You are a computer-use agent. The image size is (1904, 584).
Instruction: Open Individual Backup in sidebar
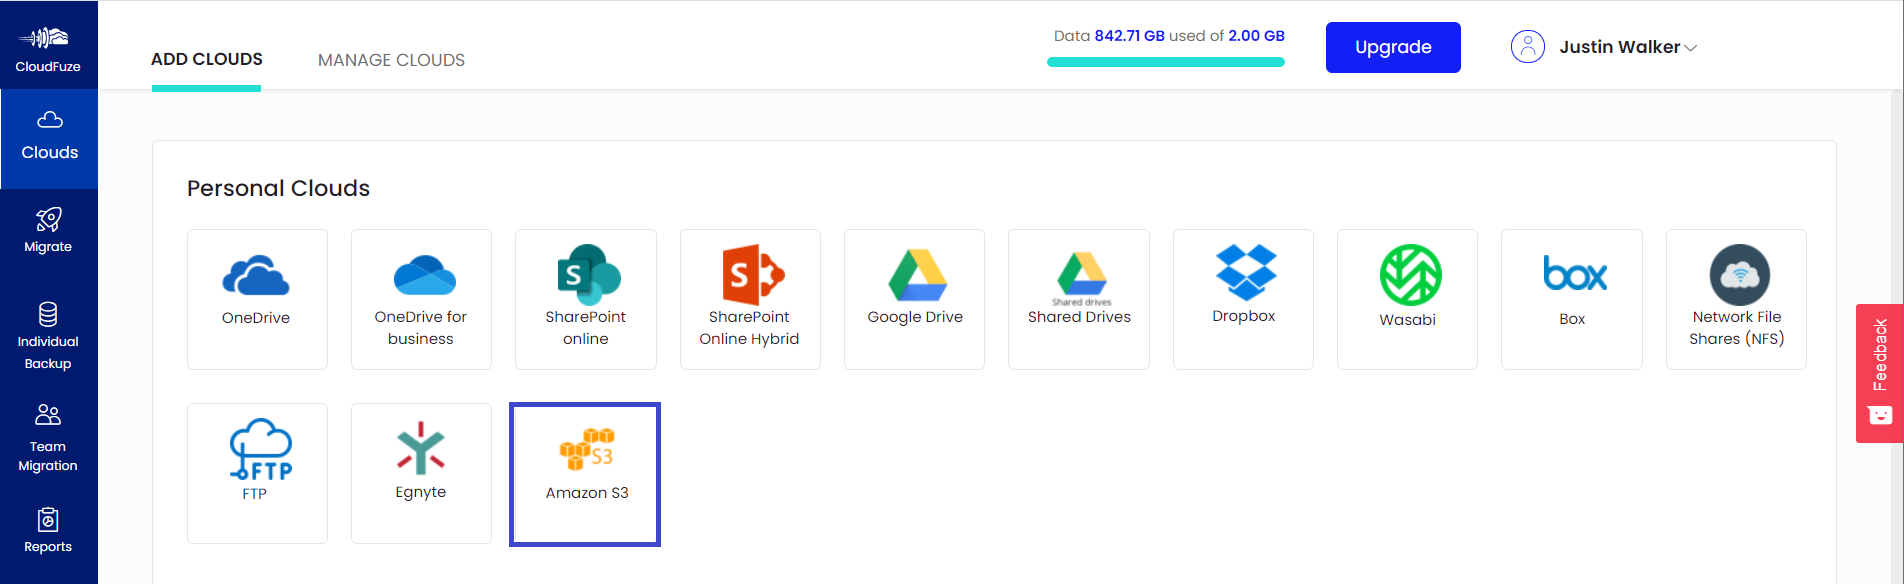(x=48, y=336)
